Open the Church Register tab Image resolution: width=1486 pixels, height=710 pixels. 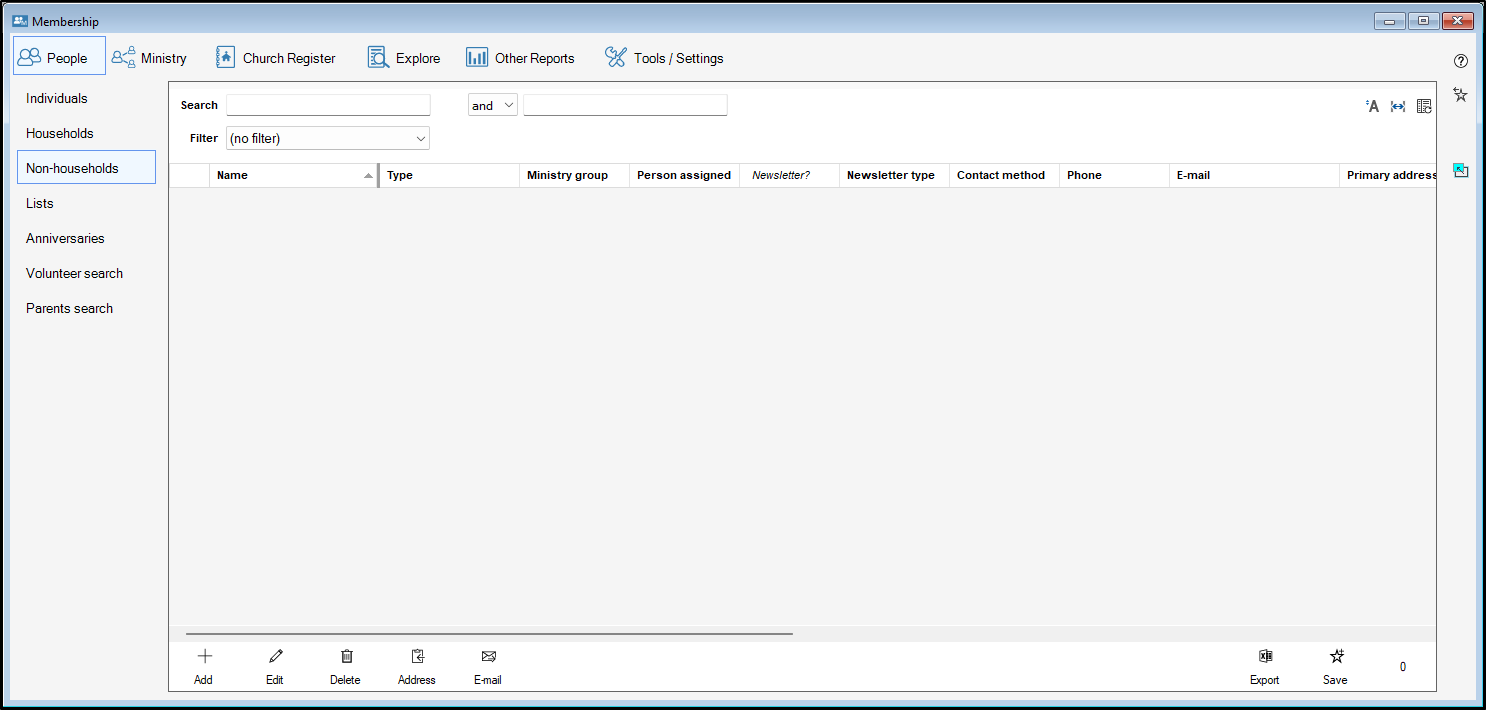point(276,58)
